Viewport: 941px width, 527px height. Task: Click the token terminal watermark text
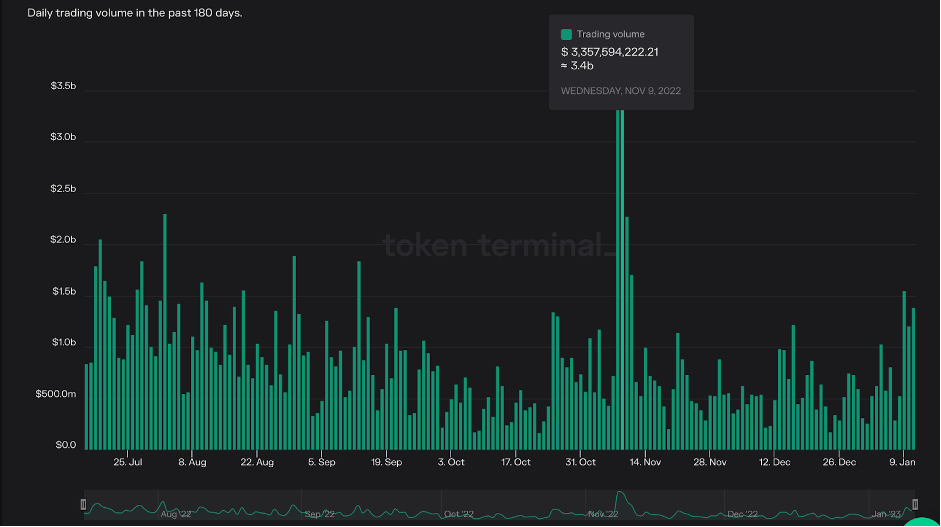494,244
